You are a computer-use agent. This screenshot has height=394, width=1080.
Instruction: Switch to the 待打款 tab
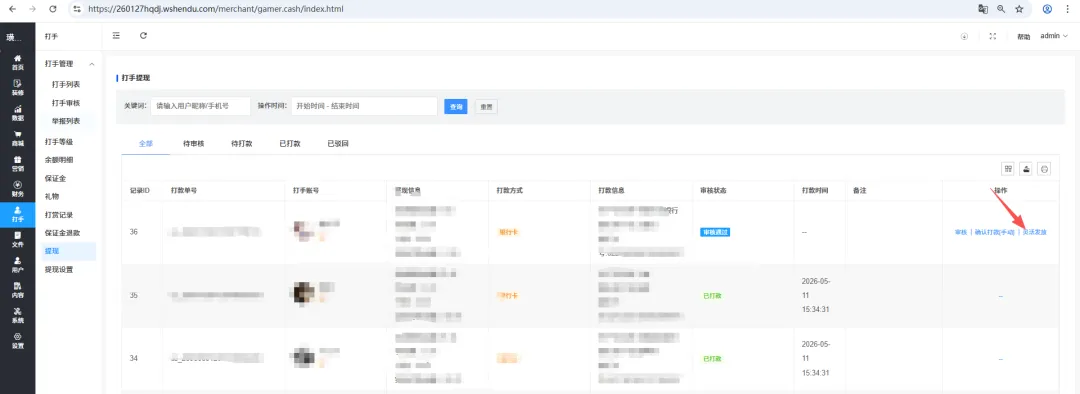(242, 144)
